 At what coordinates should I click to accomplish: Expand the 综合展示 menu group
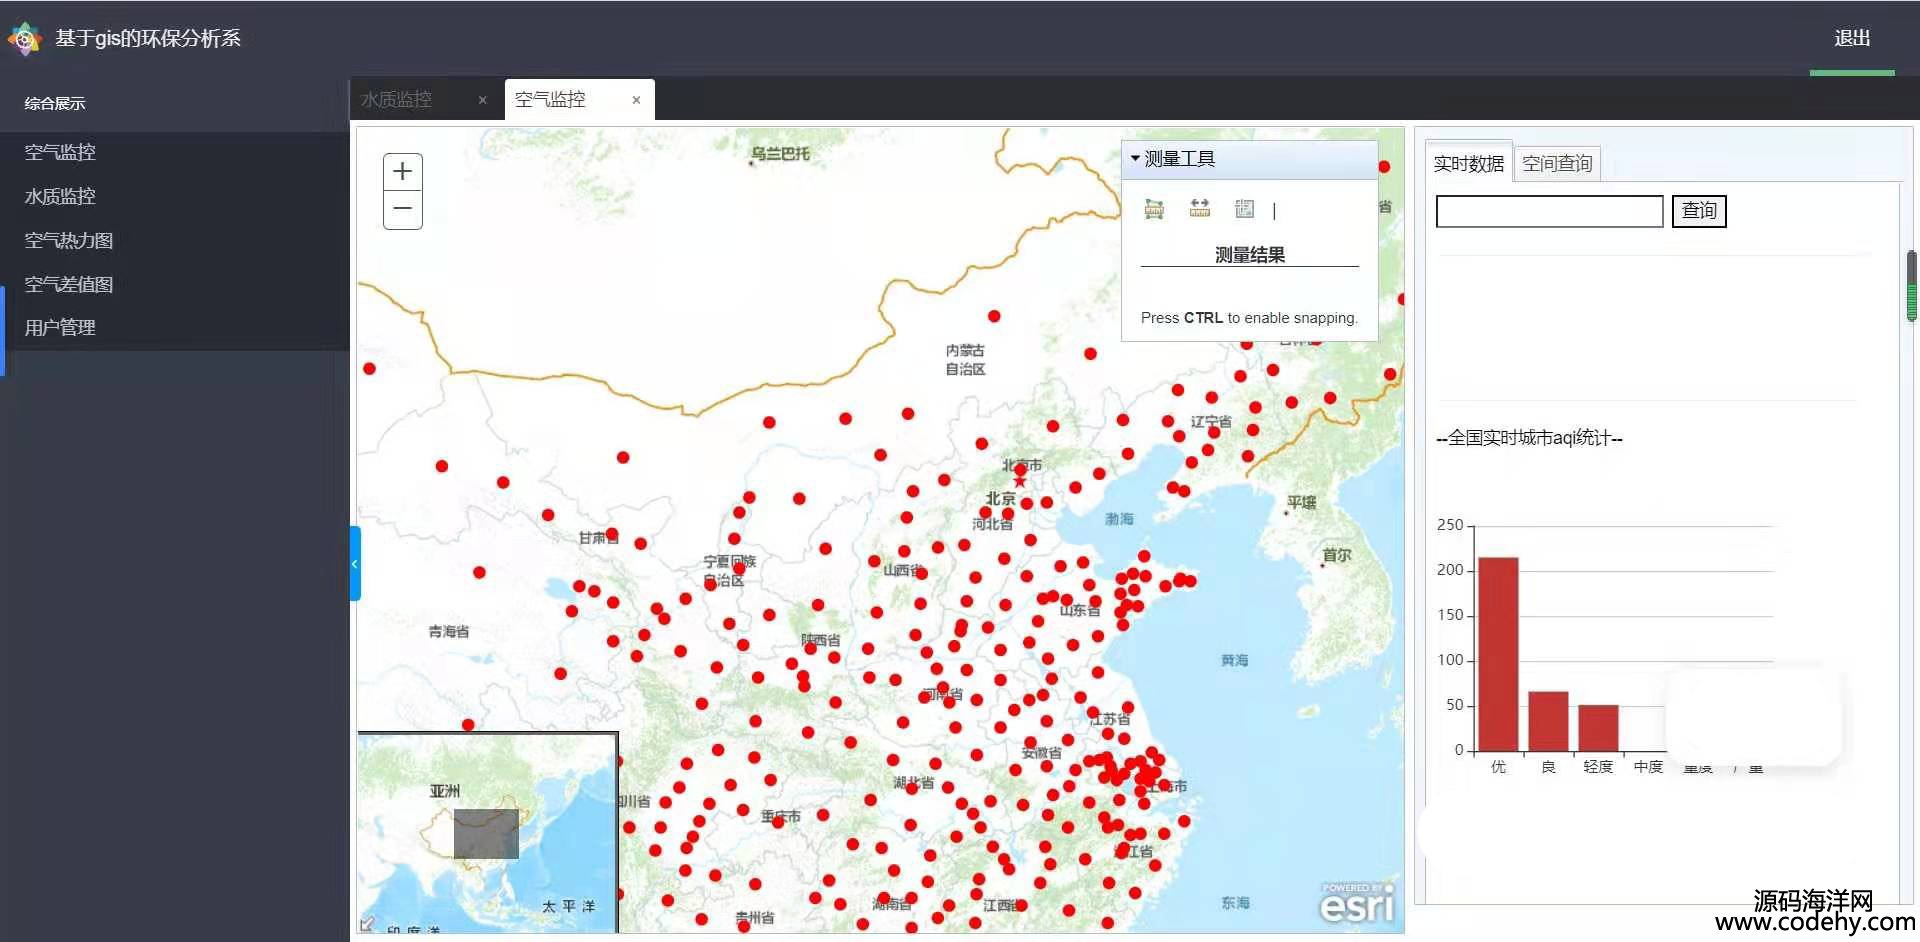55,103
